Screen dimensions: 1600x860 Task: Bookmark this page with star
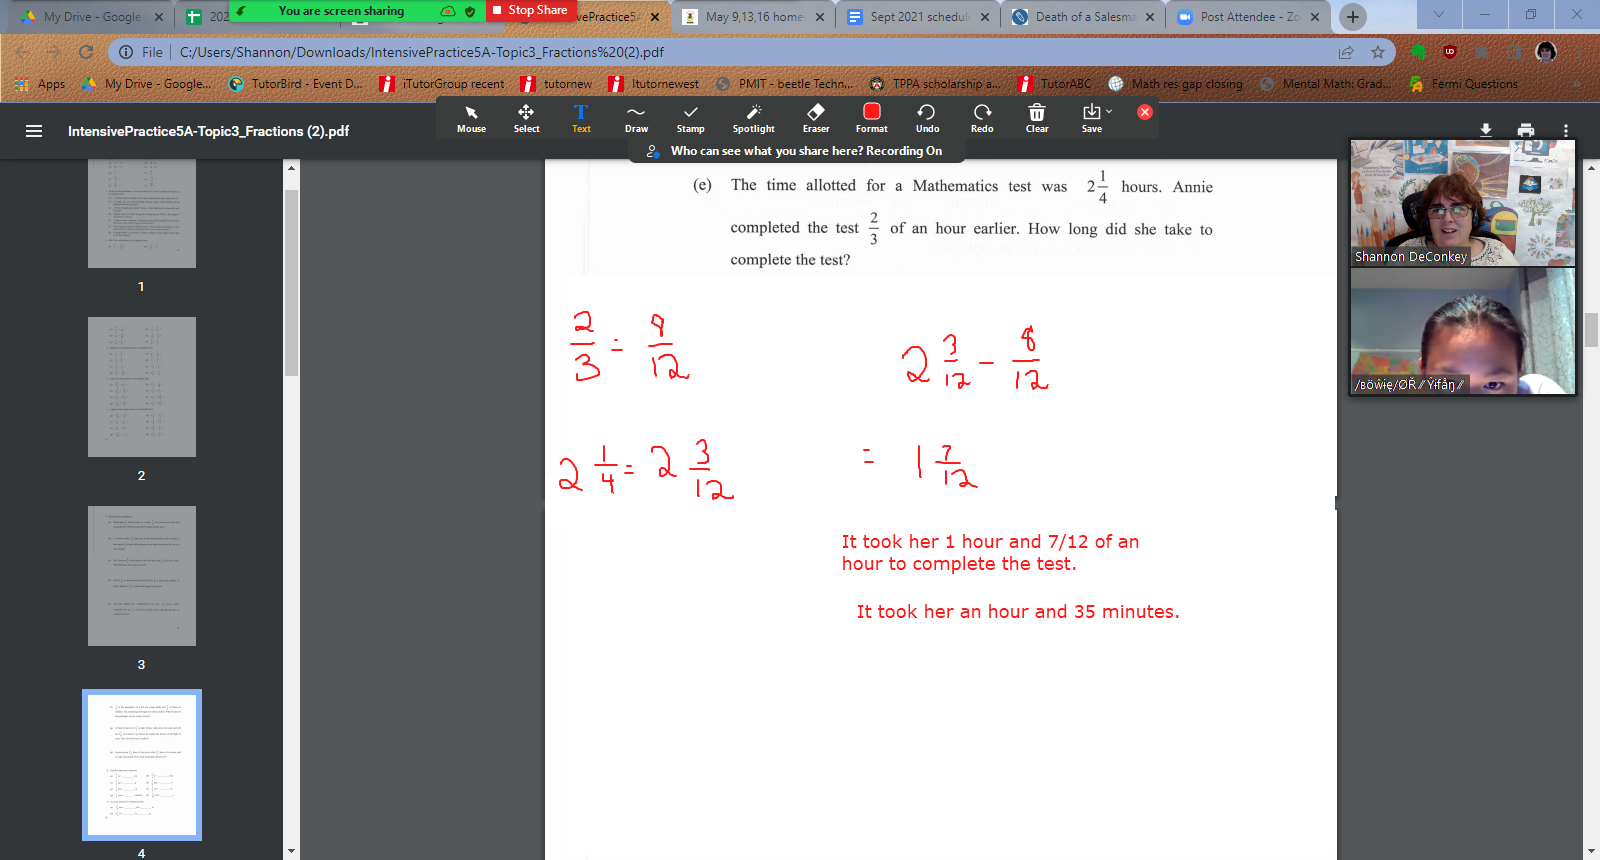pos(1378,52)
